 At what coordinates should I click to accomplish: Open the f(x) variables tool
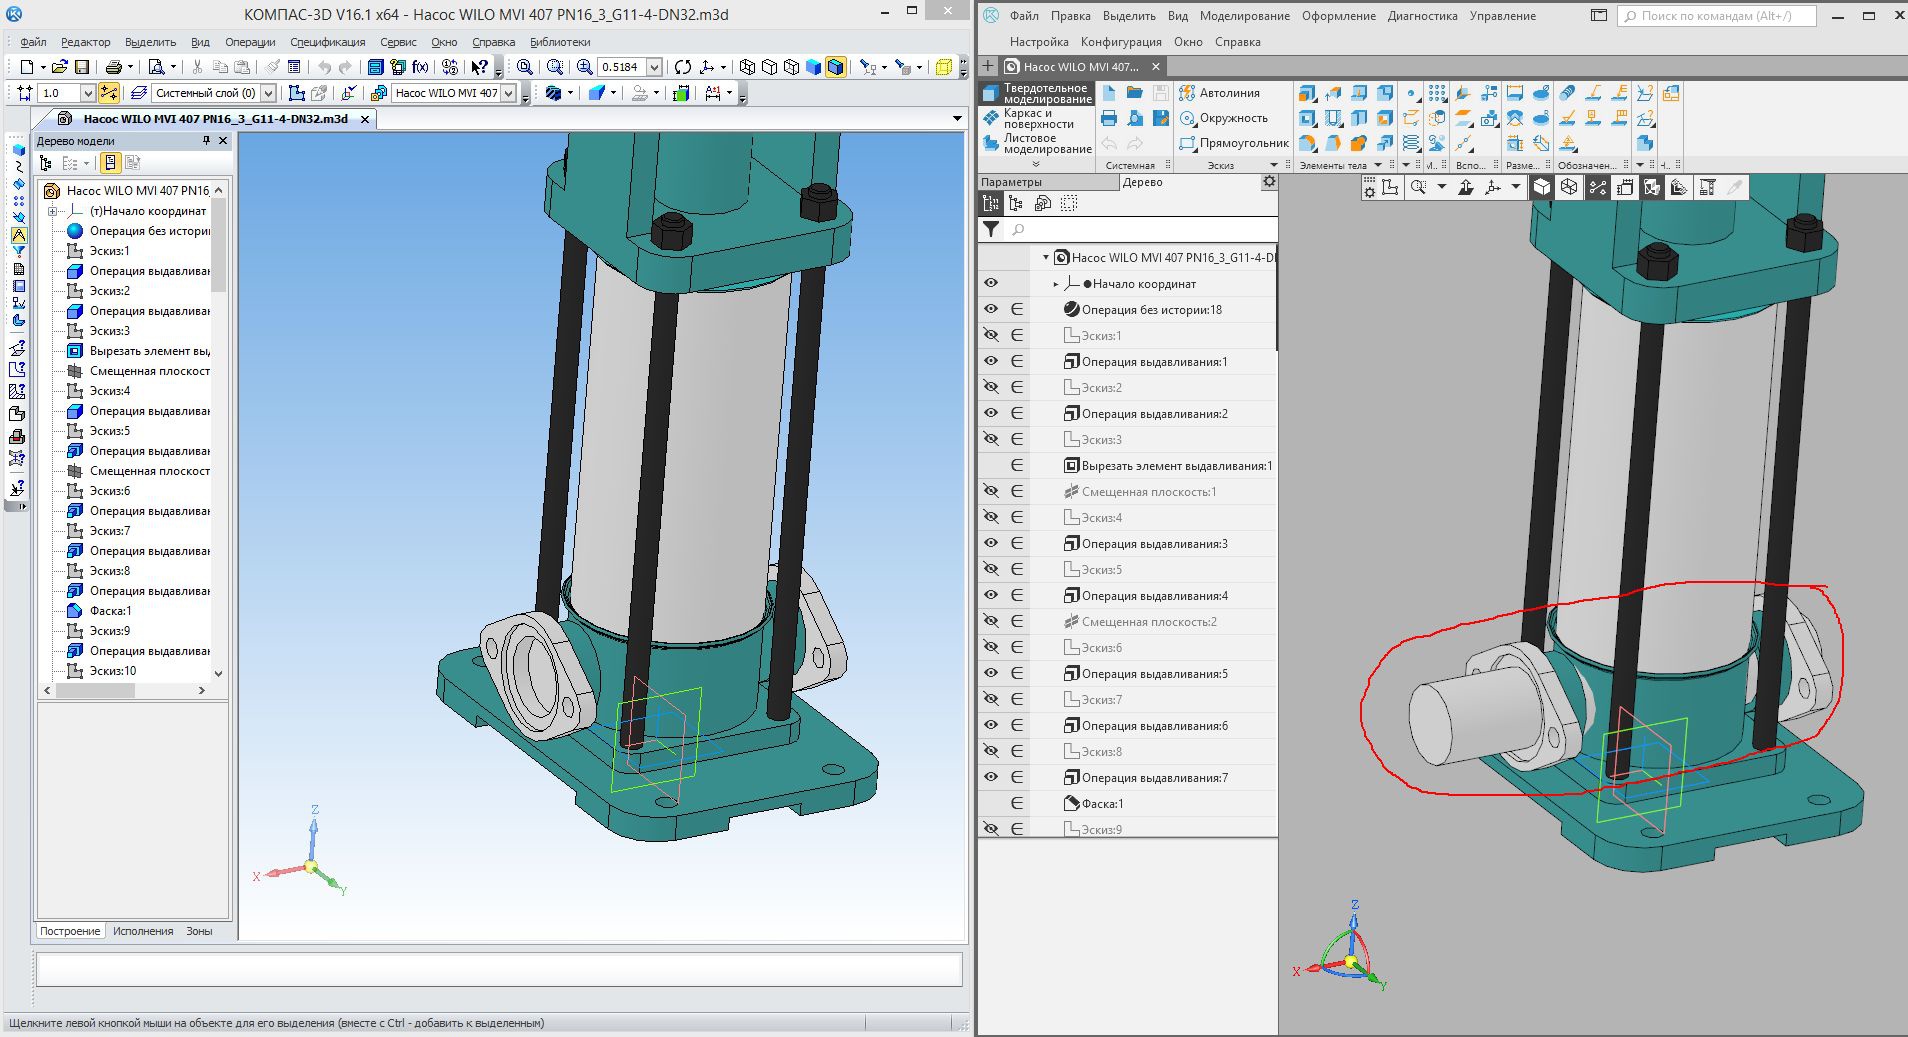point(420,67)
